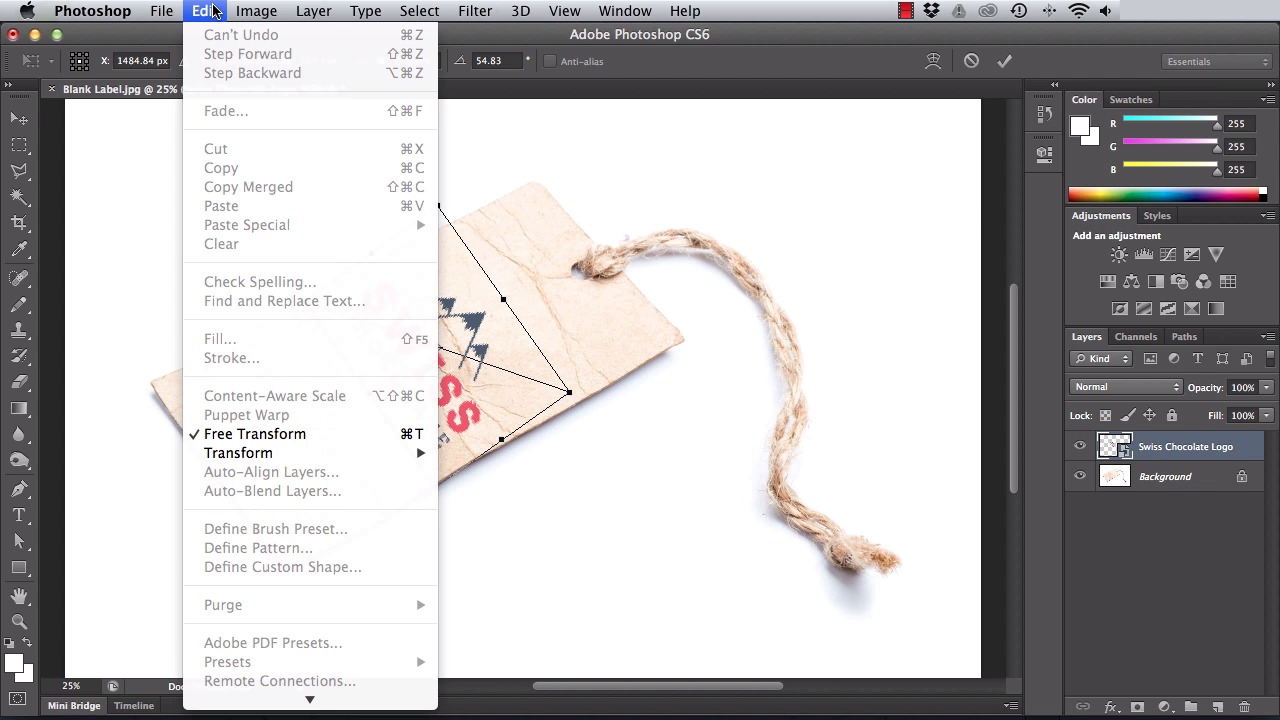Switch to the Styles tab
Screen dimensions: 1280x720
coord(1157,216)
